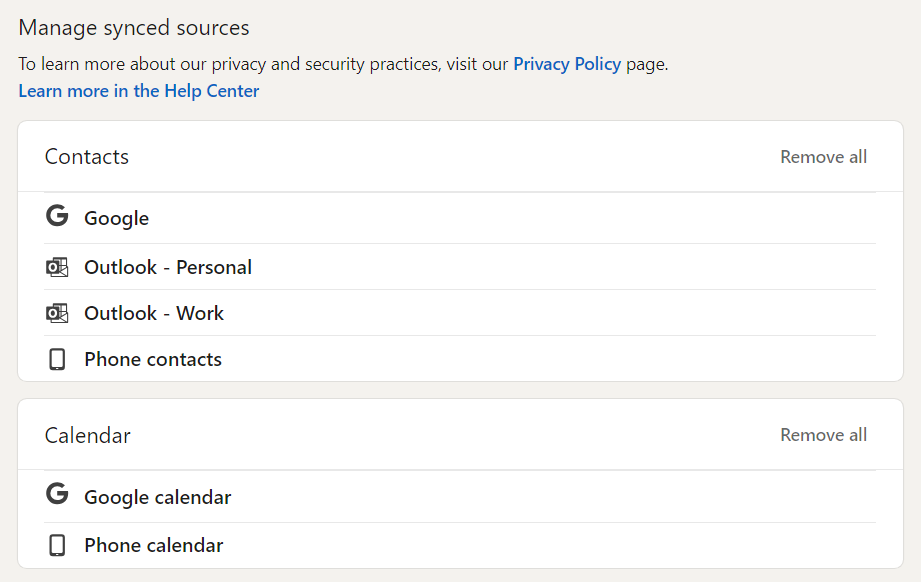Remove all synced calendar sources
921x582 pixels.
click(823, 434)
